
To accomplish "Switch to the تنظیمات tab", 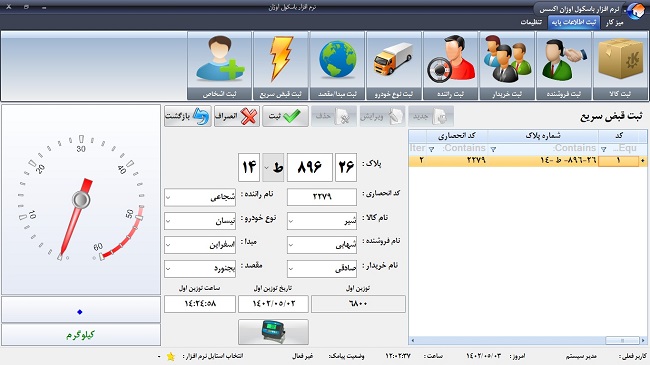I will 531,22.
